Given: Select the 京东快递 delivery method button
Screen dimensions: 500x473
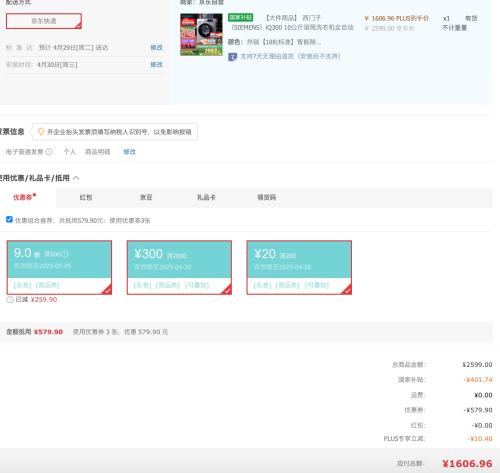Looking at the screenshot, I should click(44, 21).
